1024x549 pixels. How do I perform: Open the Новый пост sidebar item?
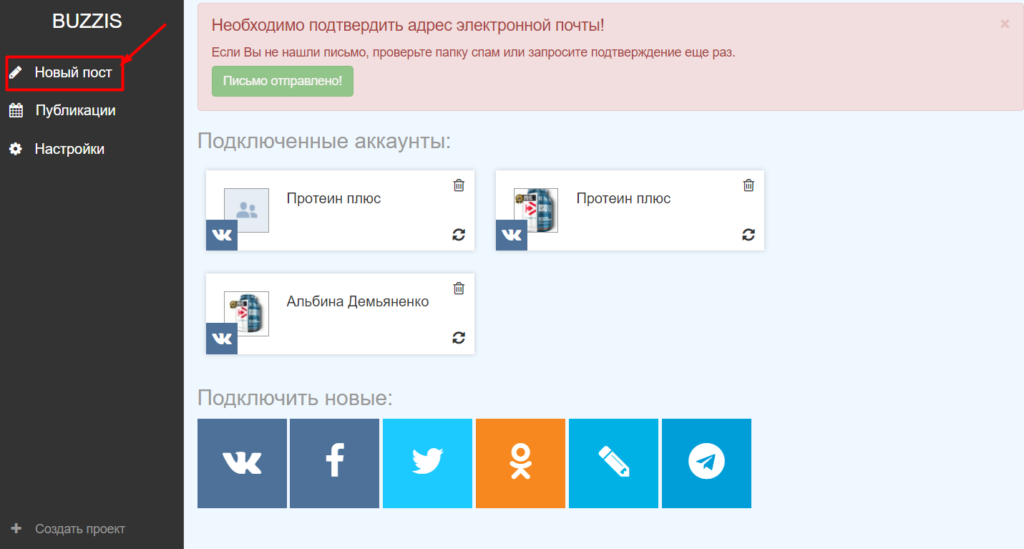coord(72,73)
